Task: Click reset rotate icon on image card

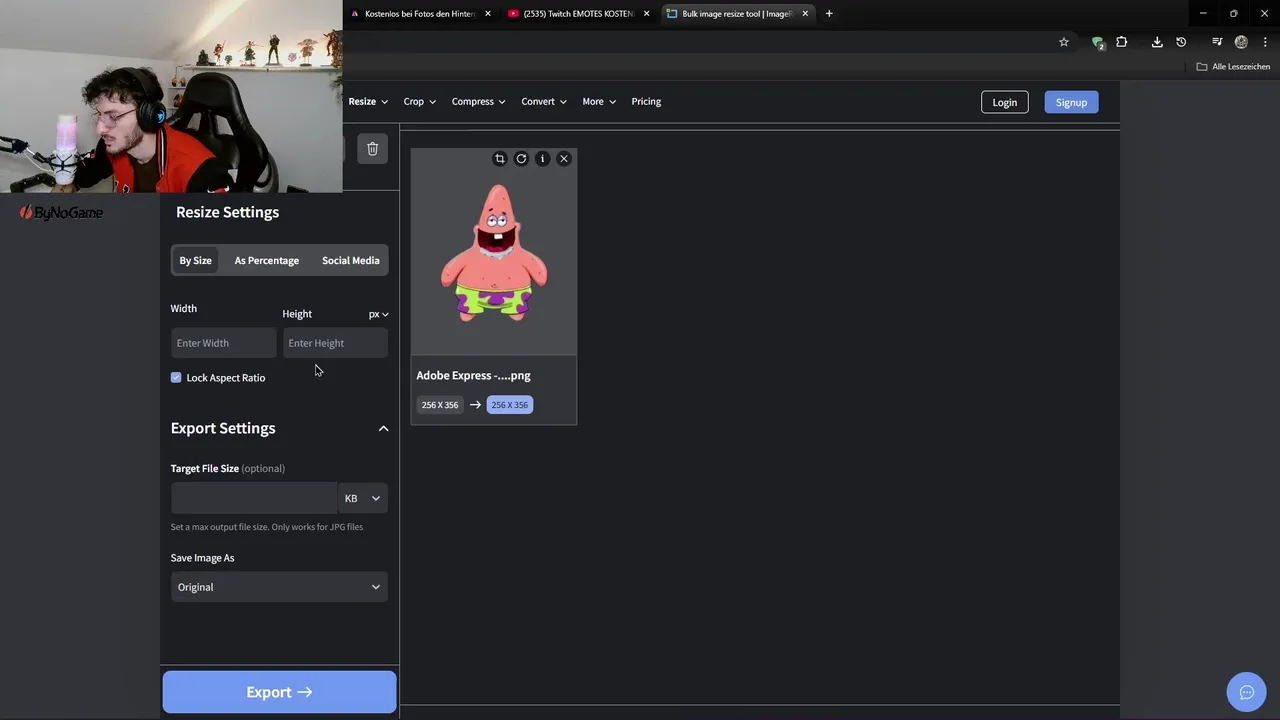Action: click(521, 159)
